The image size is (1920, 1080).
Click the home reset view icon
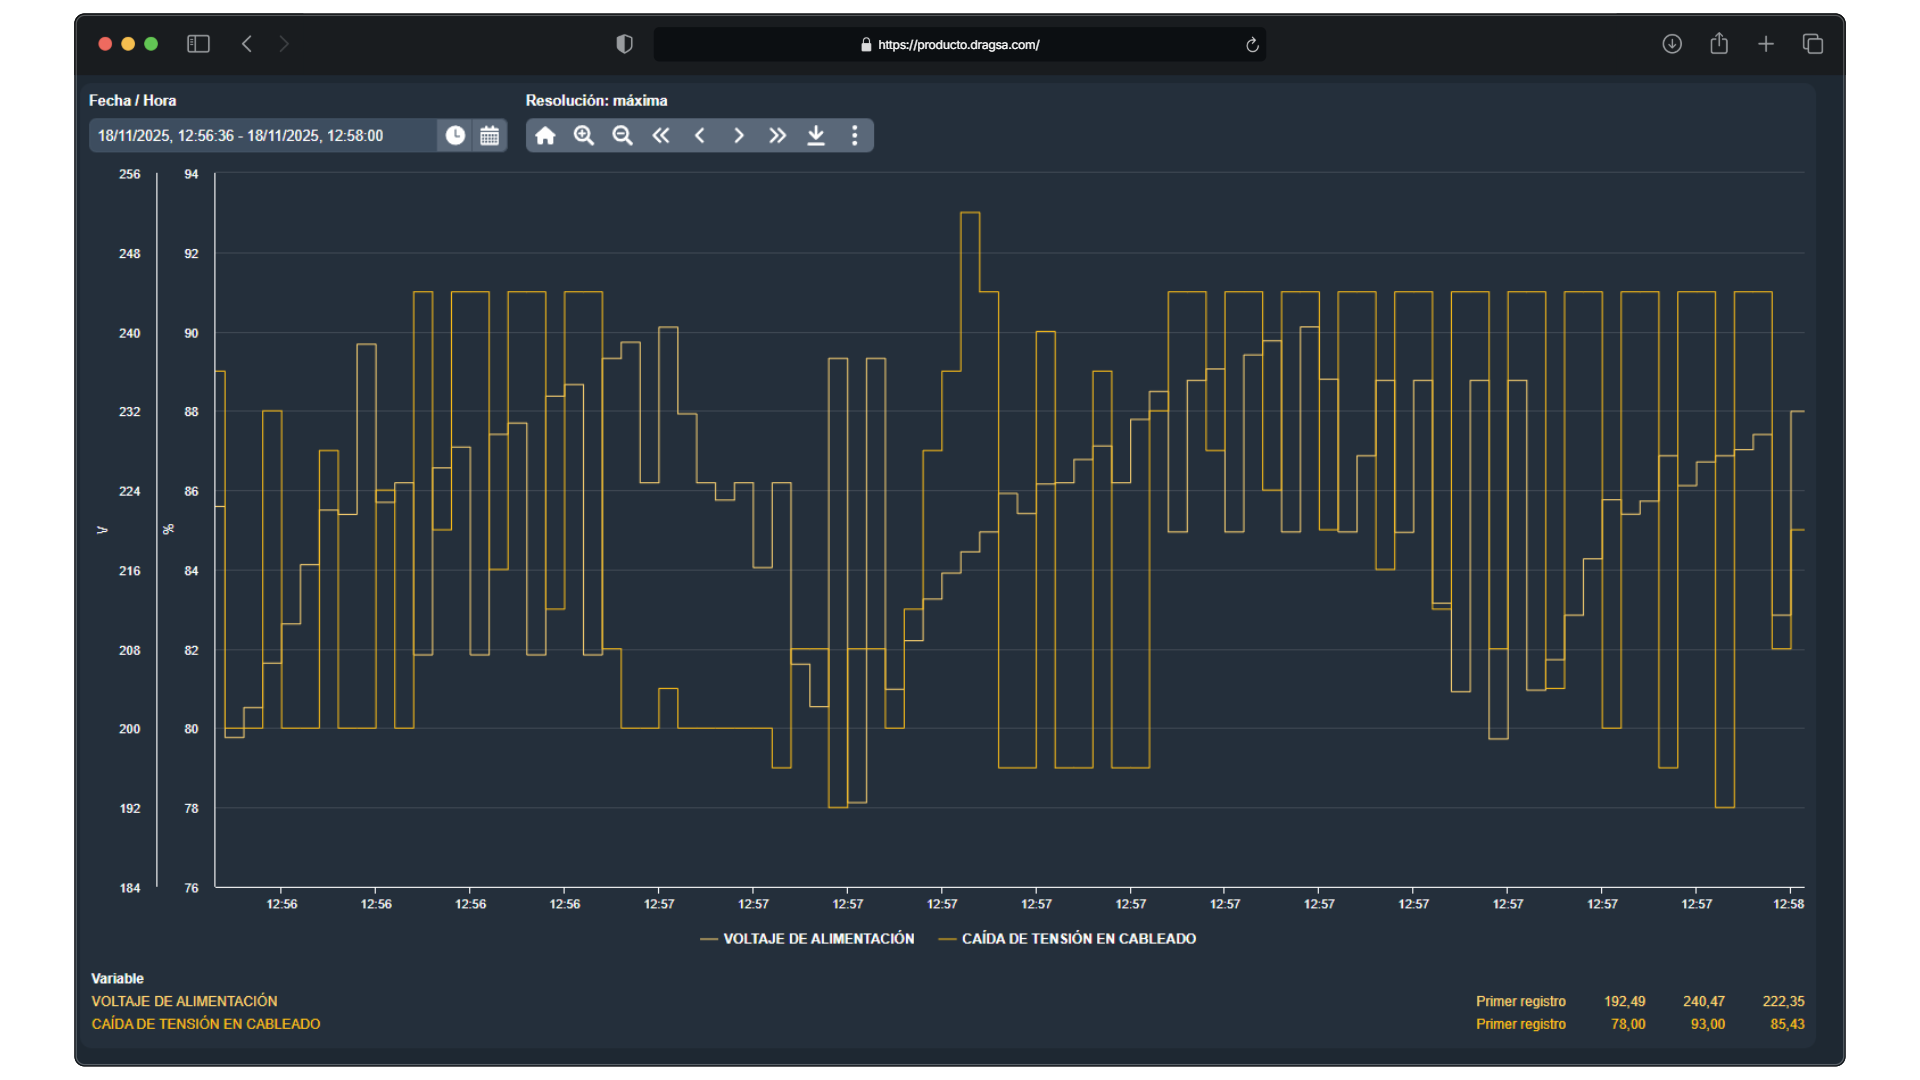pos(545,136)
